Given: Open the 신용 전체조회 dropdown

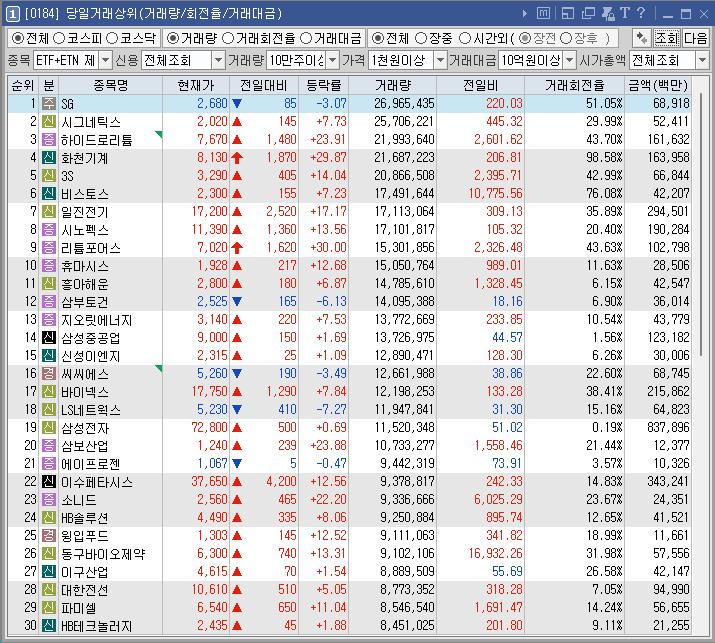Looking at the screenshot, I should coord(218,60).
